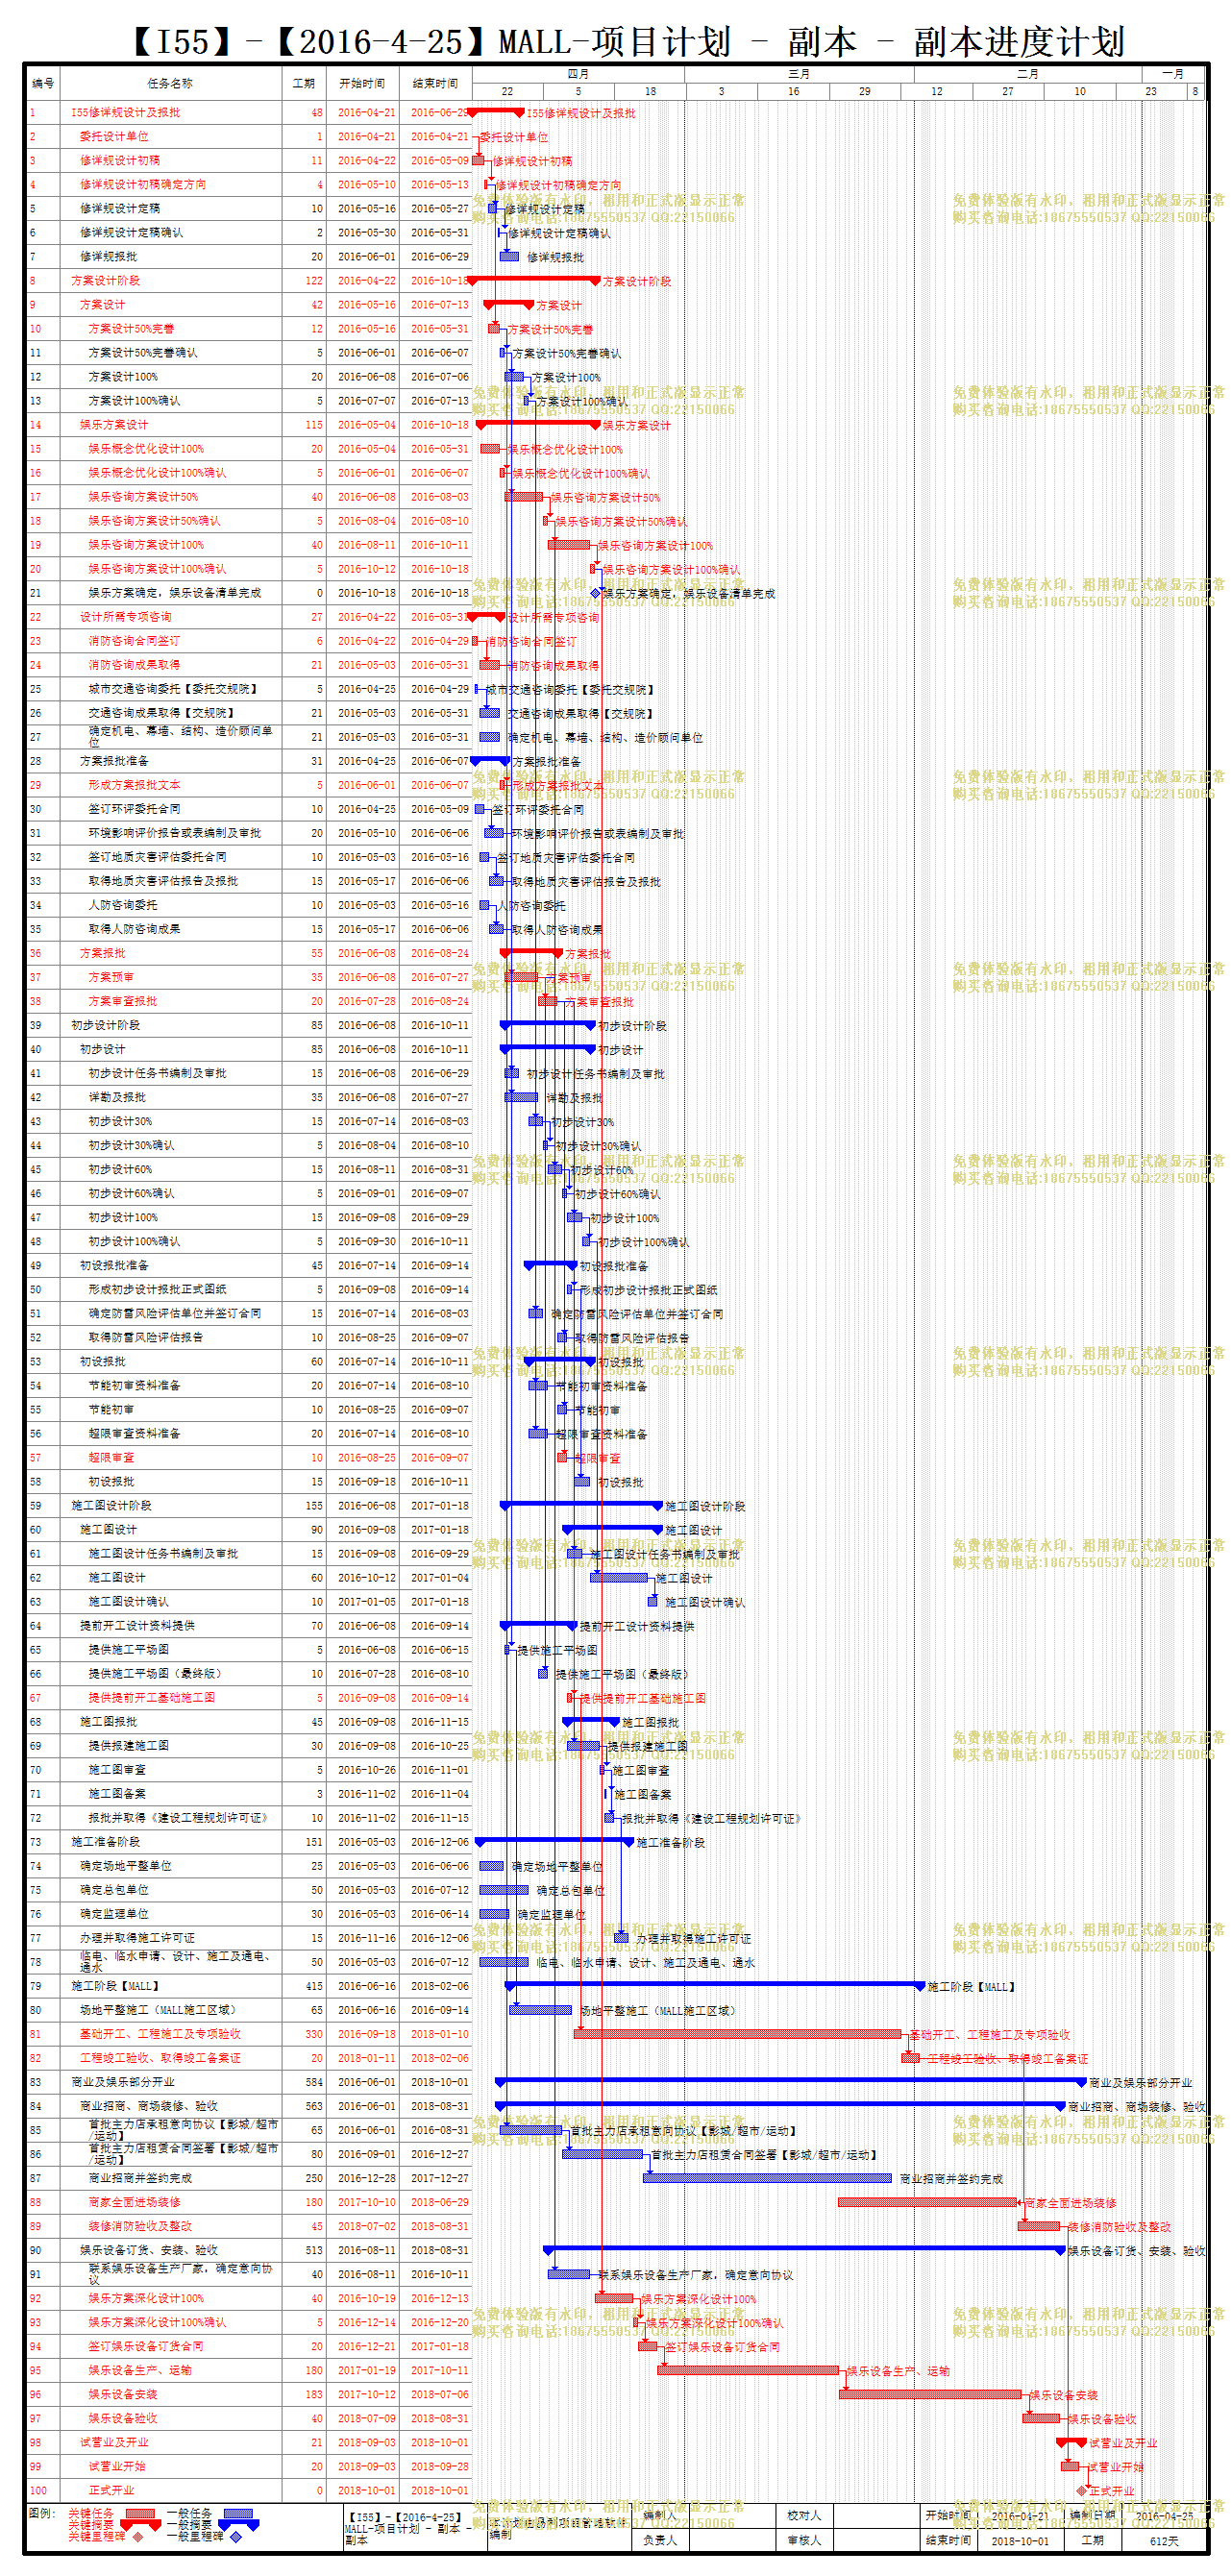Select task name 娱乐方案设计 in row 14
This screenshot has height=2576, width=1231.
tap(114, 425)
